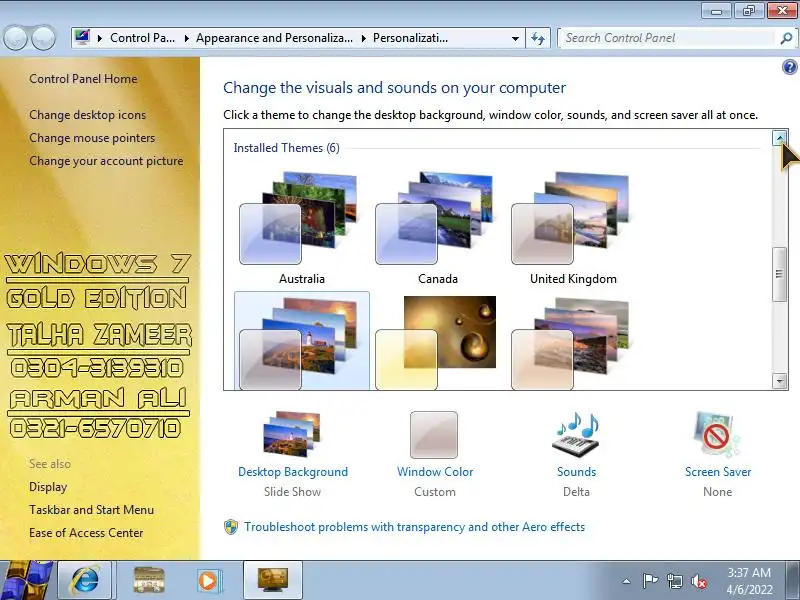Open the Screen Saver icon

pos(717,434)
